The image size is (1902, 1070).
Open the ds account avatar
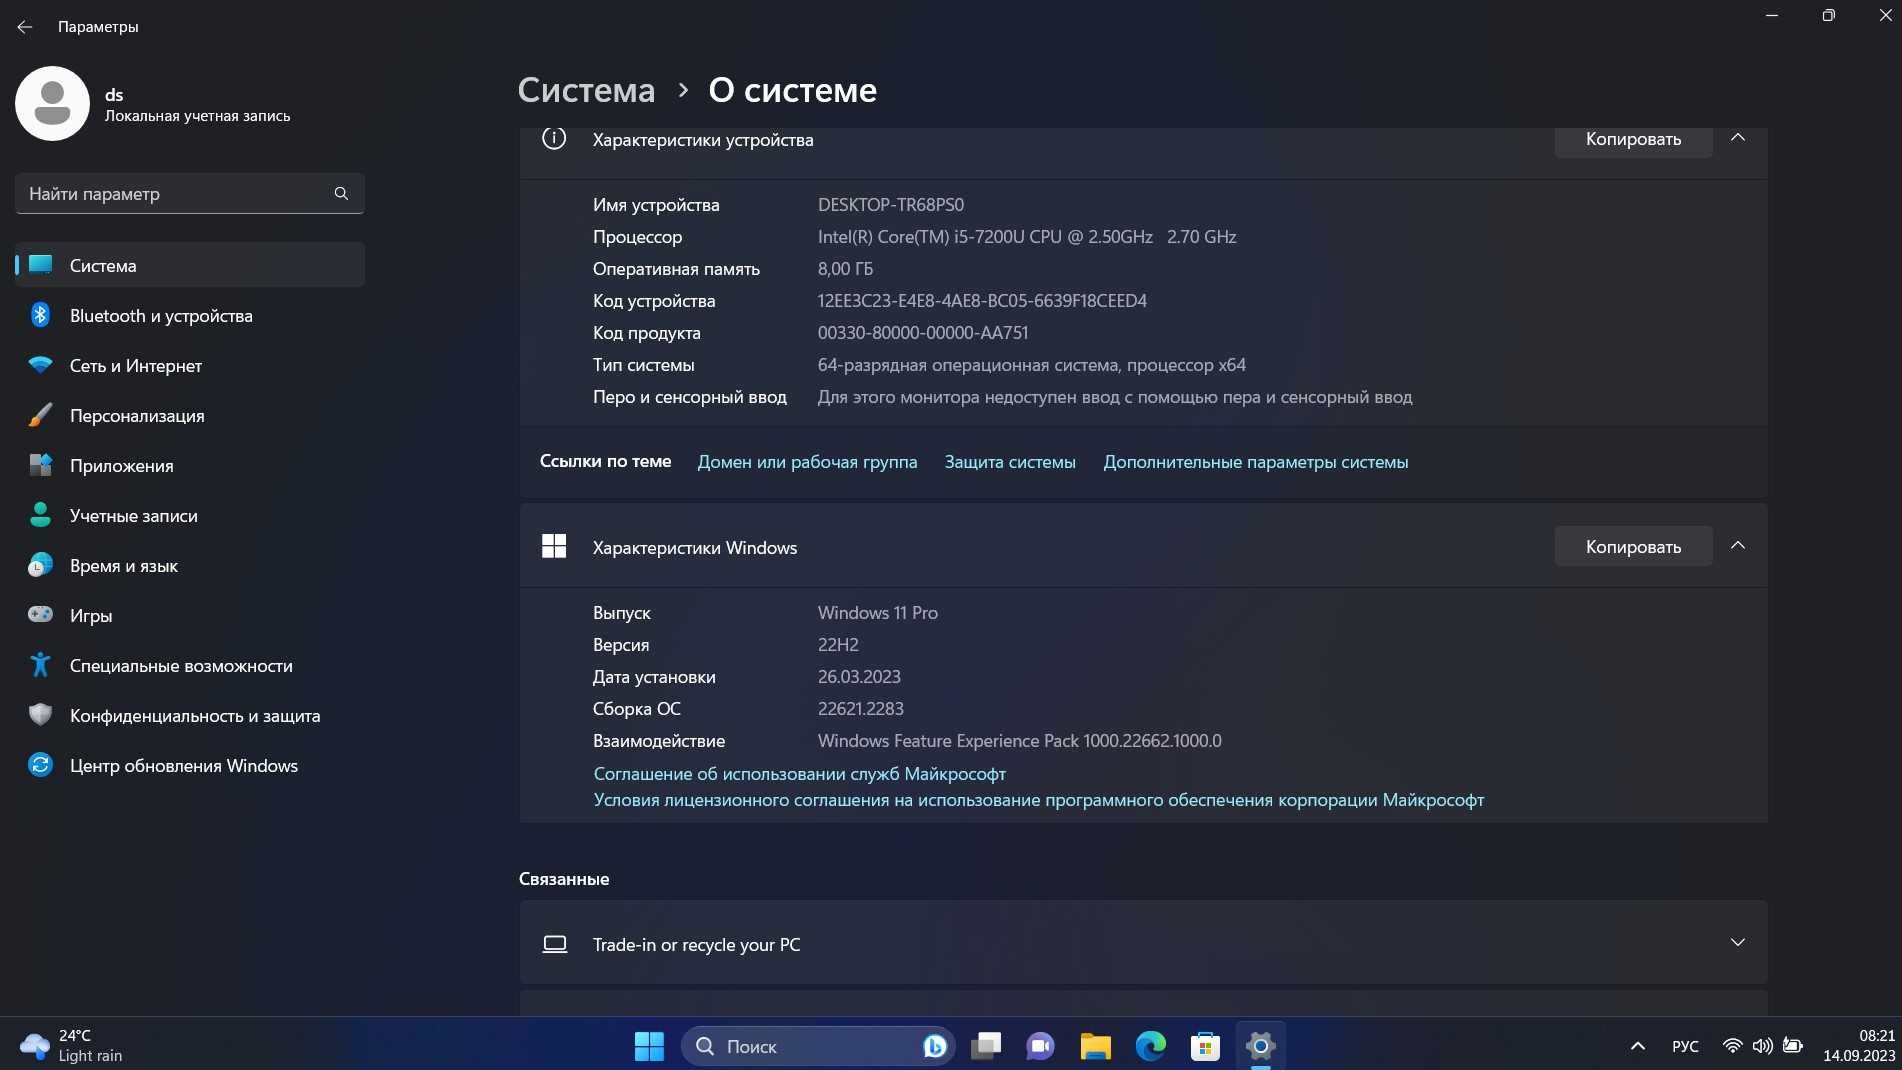pos(52,103)
